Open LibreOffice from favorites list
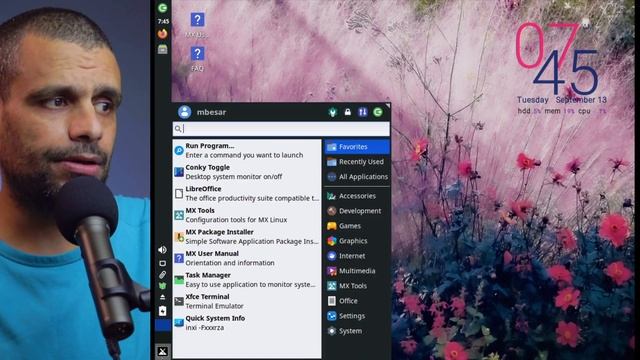 click(247, 193)
